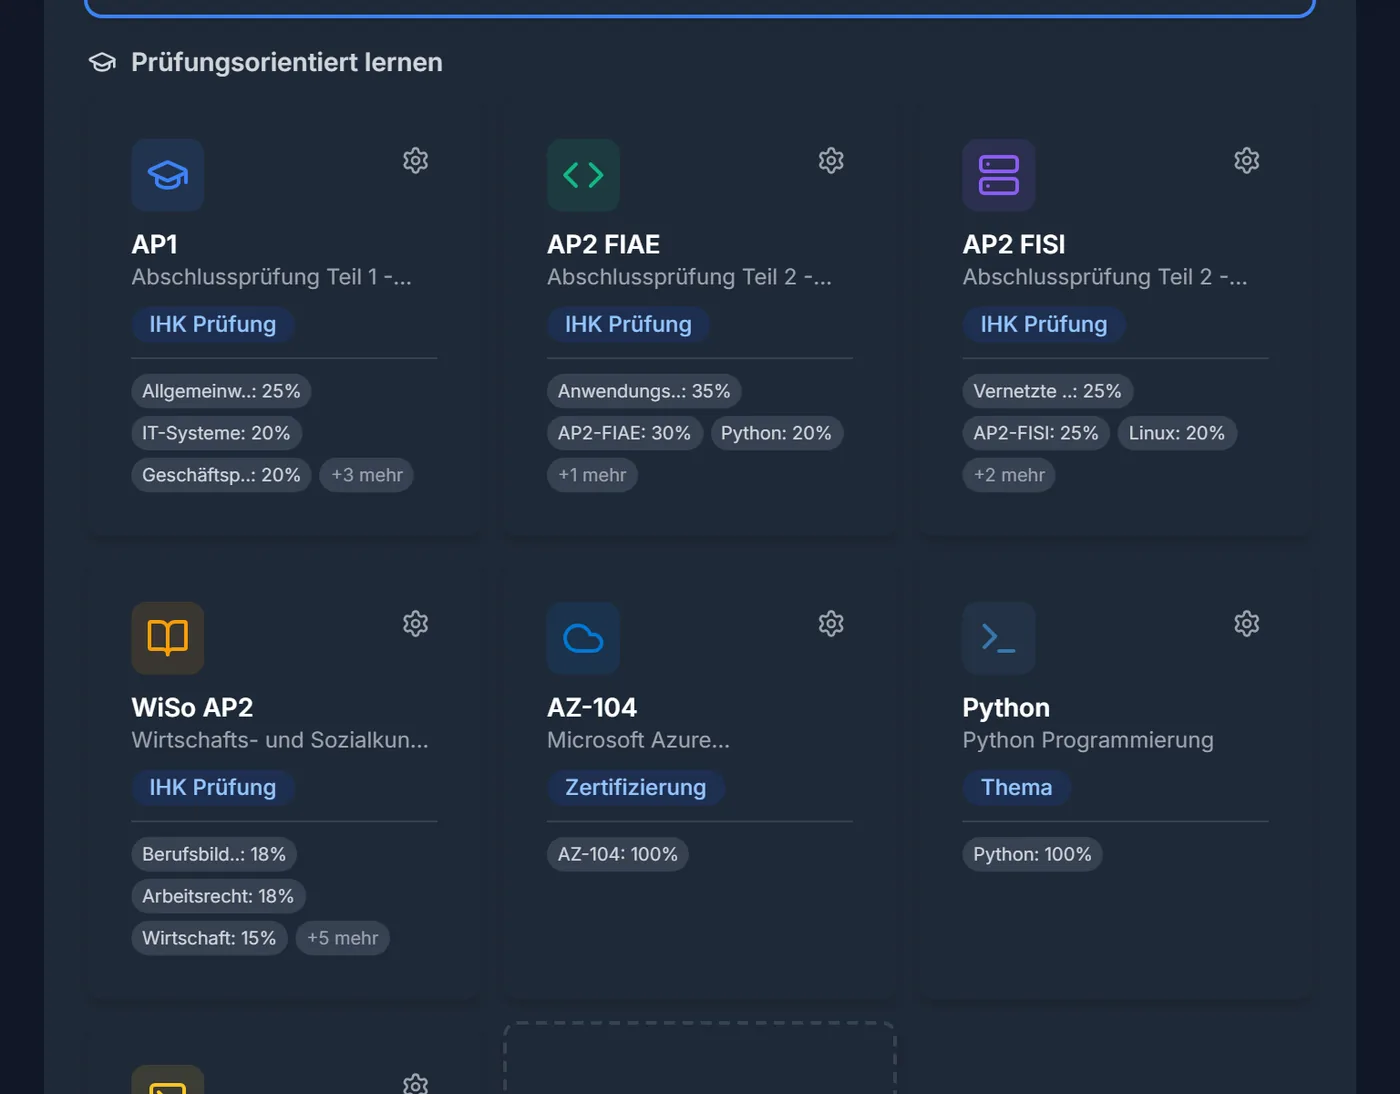Click the AZ-104 cloud icon
The width and height of the screenshot is (1400, 1094).
583,638
